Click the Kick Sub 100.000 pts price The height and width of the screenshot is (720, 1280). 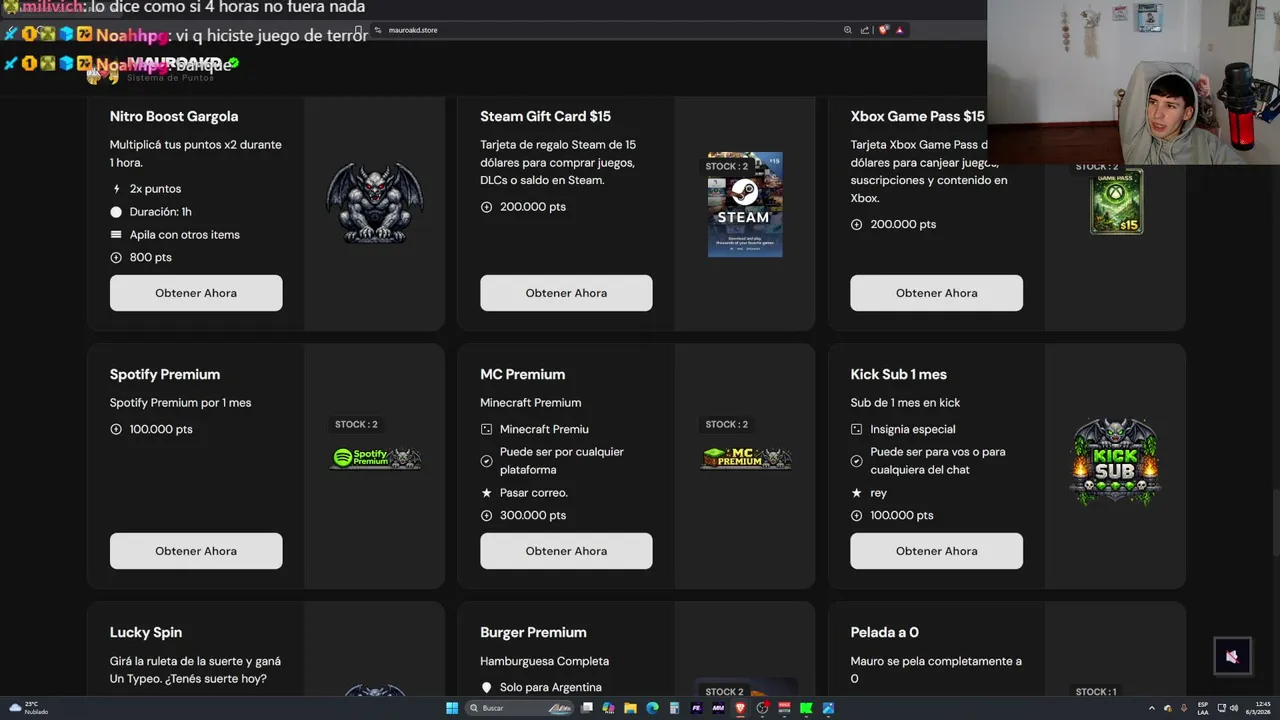tap(892, 515)
